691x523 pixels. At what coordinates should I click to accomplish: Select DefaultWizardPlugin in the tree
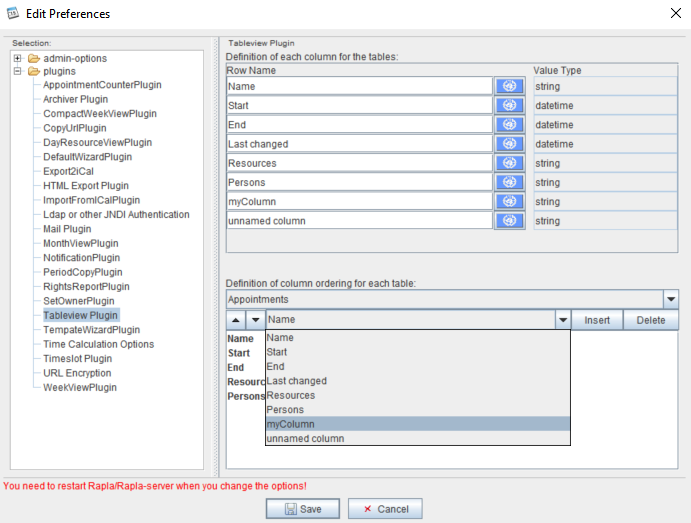pos(87,157)
